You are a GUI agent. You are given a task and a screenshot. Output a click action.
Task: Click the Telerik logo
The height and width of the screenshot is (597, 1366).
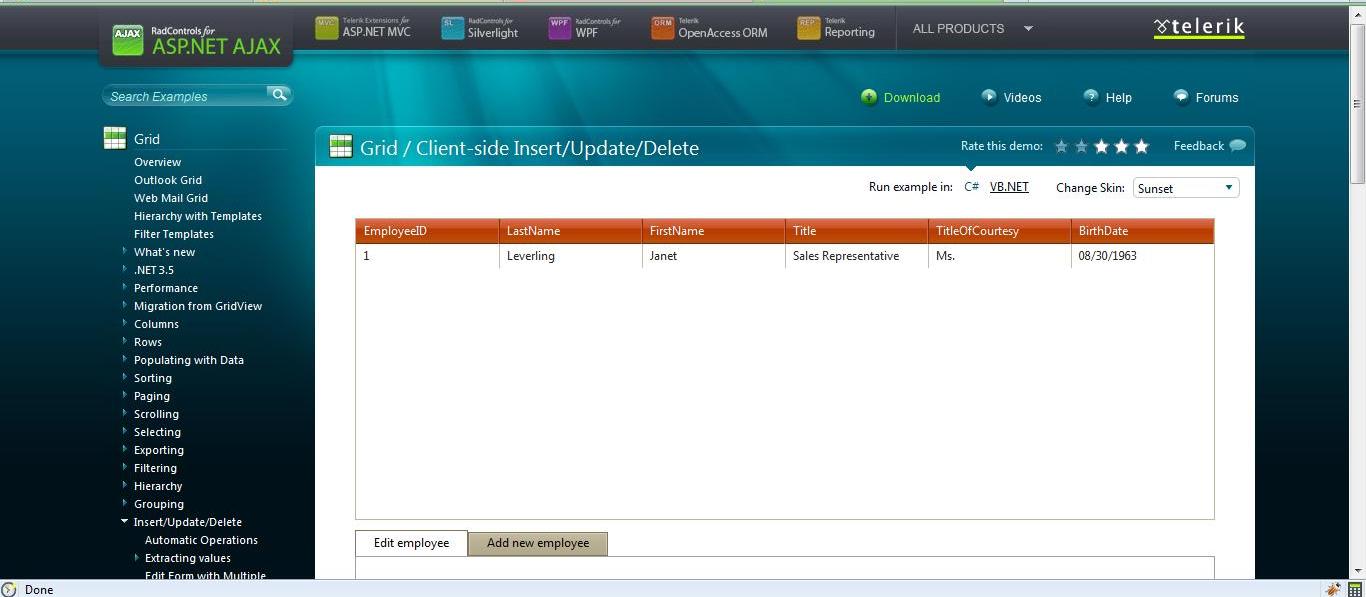pyautogui.click(x=1199, y=28)
